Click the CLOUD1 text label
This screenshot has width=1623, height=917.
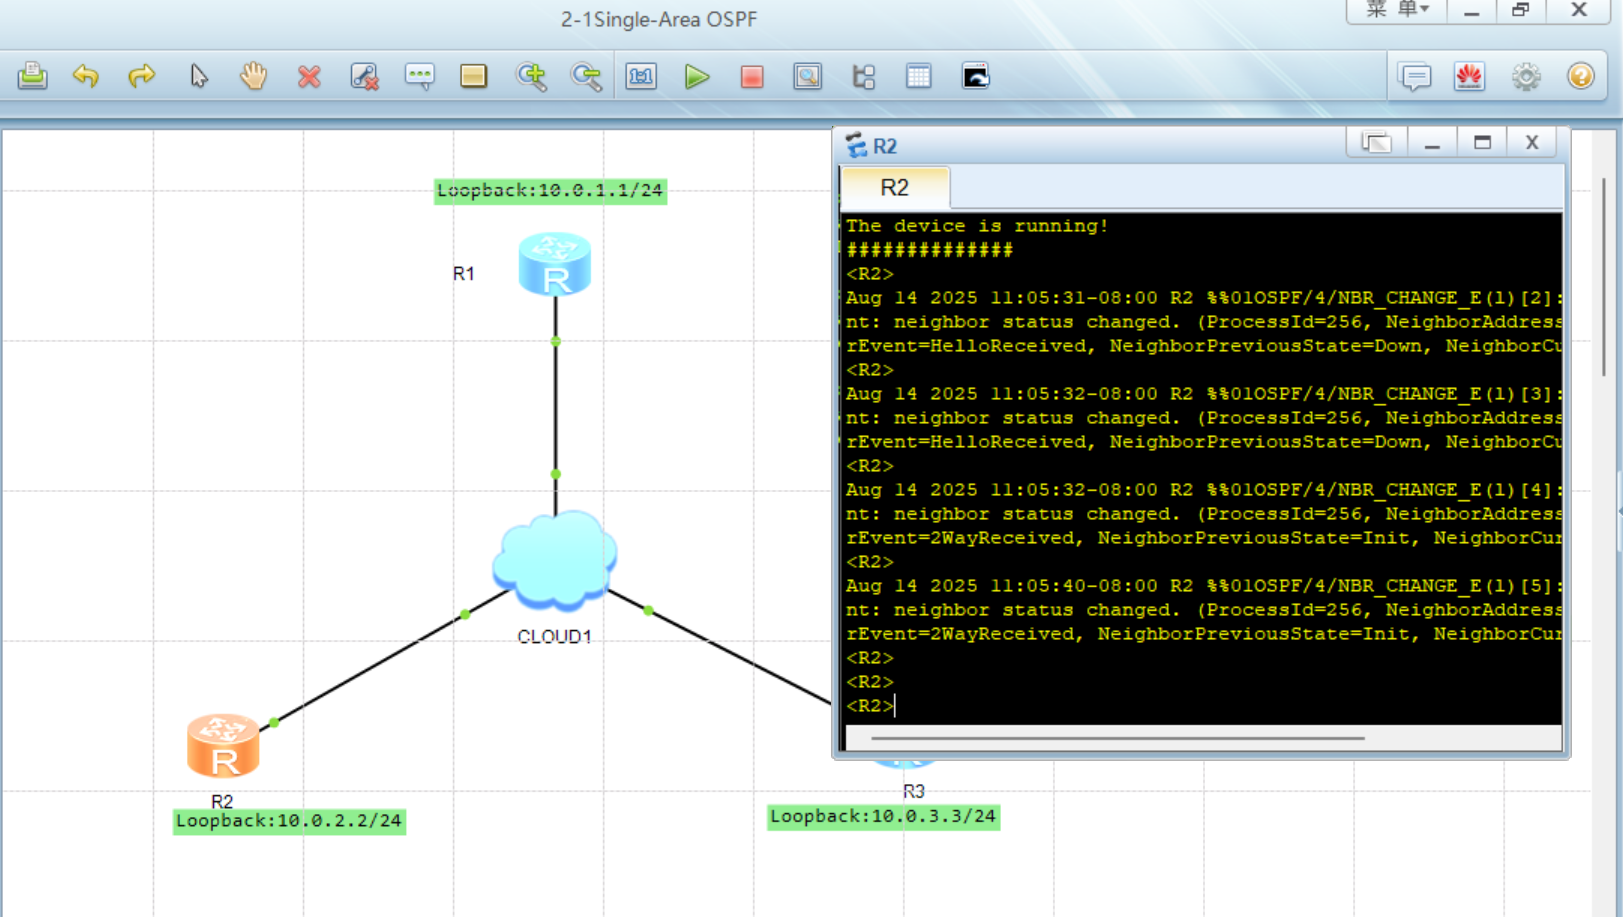pos(554,637)
